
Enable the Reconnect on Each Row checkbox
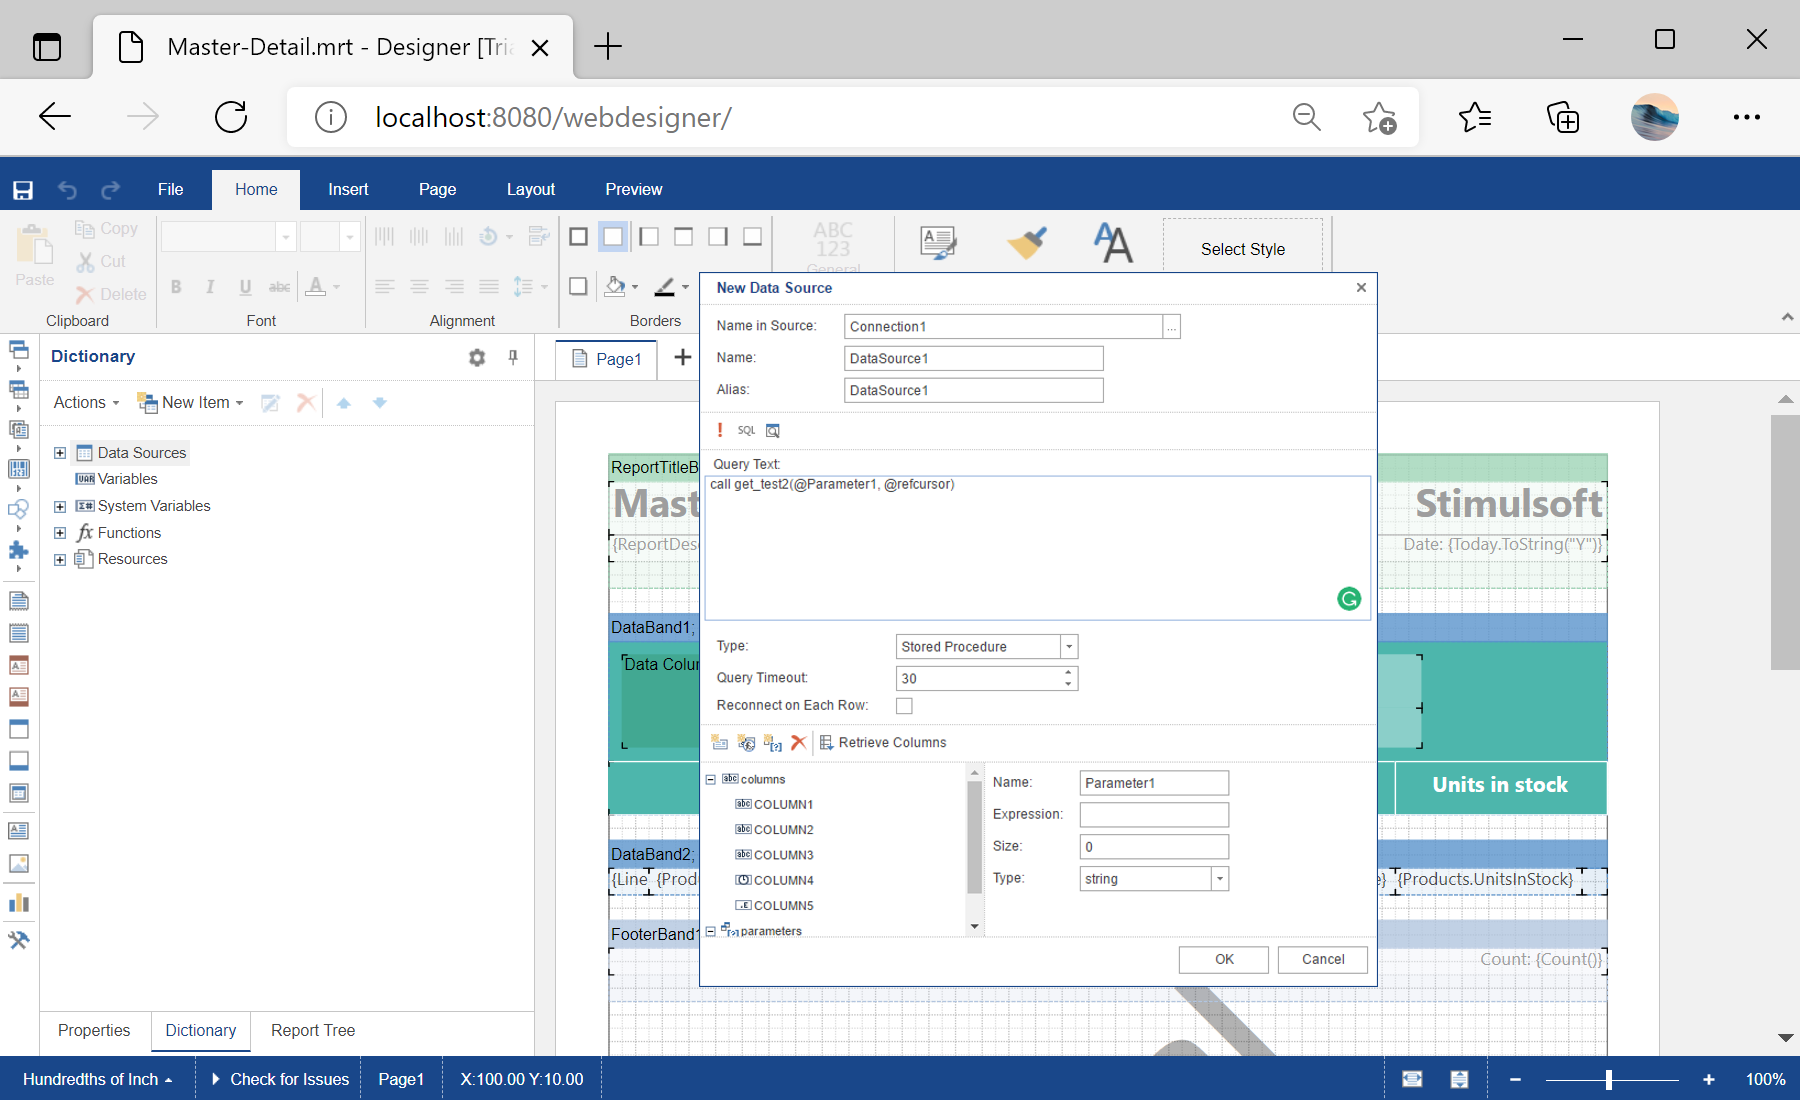click(904, 705)
